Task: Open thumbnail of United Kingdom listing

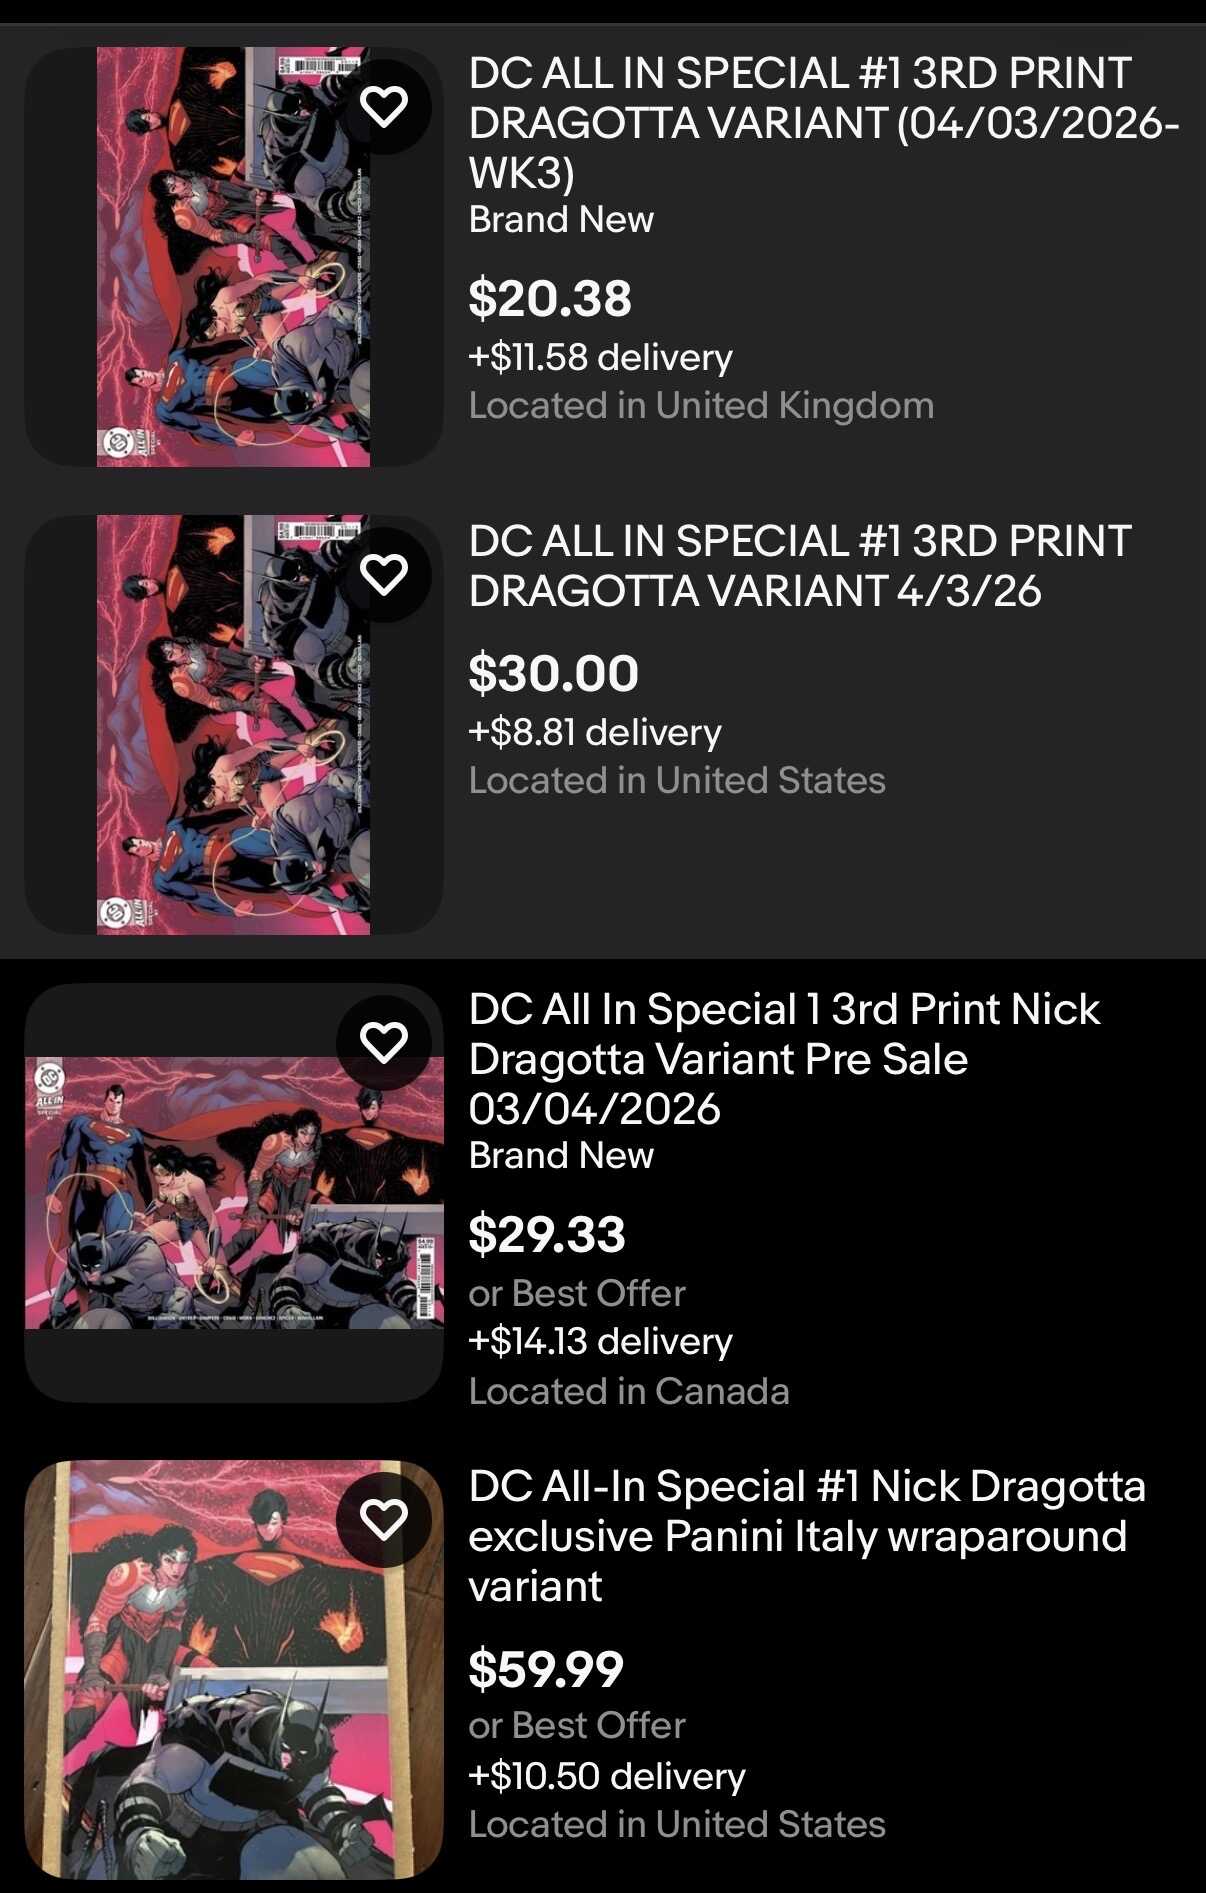Action: point(234,256)
